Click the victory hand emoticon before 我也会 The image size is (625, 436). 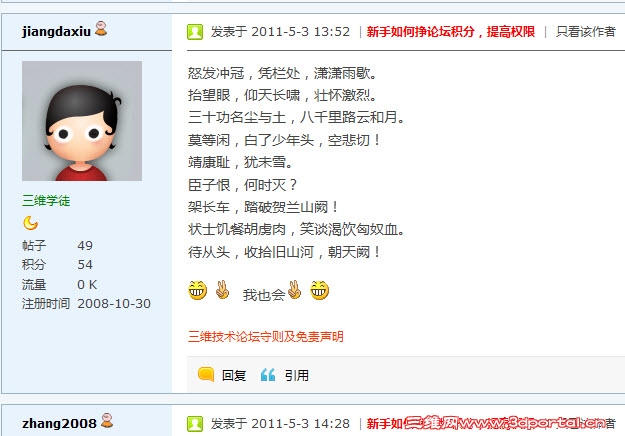(x=222, y=290)
